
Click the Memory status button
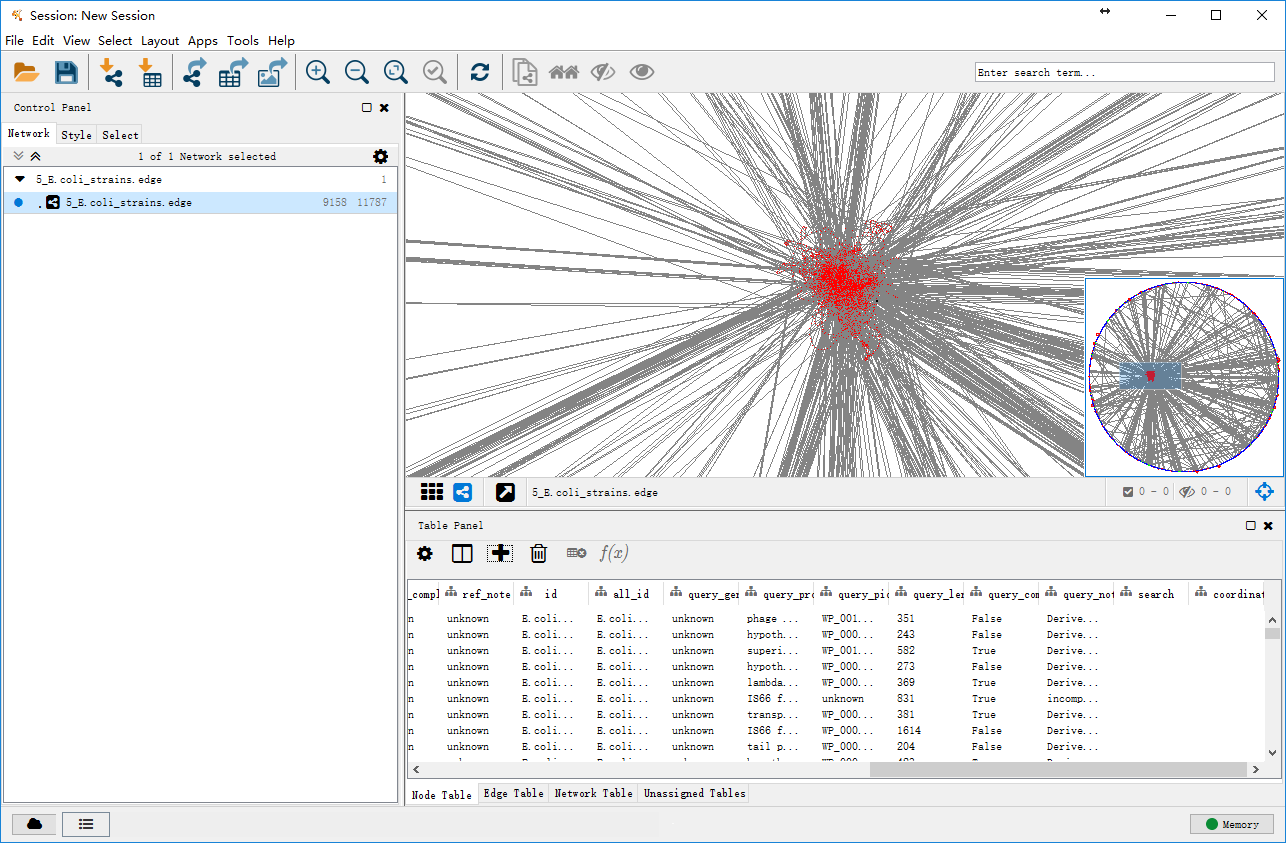tap(1231, 824)
